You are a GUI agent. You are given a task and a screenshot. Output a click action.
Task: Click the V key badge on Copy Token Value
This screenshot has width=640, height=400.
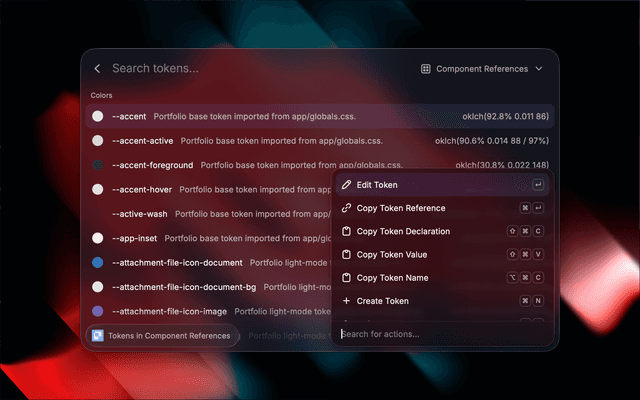538,255
